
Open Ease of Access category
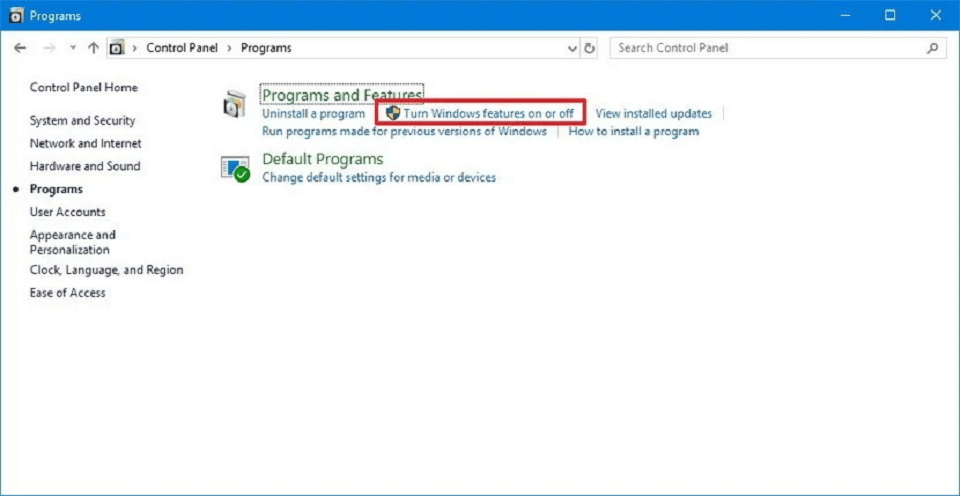(67, 293)
